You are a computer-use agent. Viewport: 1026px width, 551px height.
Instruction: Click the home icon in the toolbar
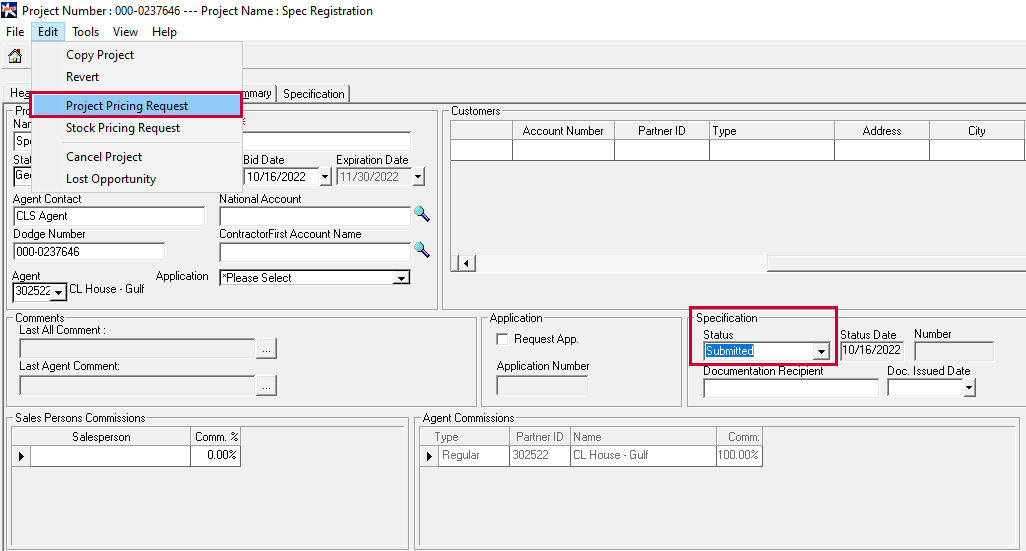click(15, 56)
